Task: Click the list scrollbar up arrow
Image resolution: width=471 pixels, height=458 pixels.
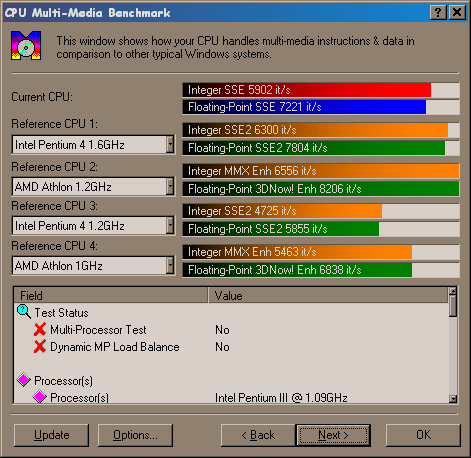Action: coord(453,291)
